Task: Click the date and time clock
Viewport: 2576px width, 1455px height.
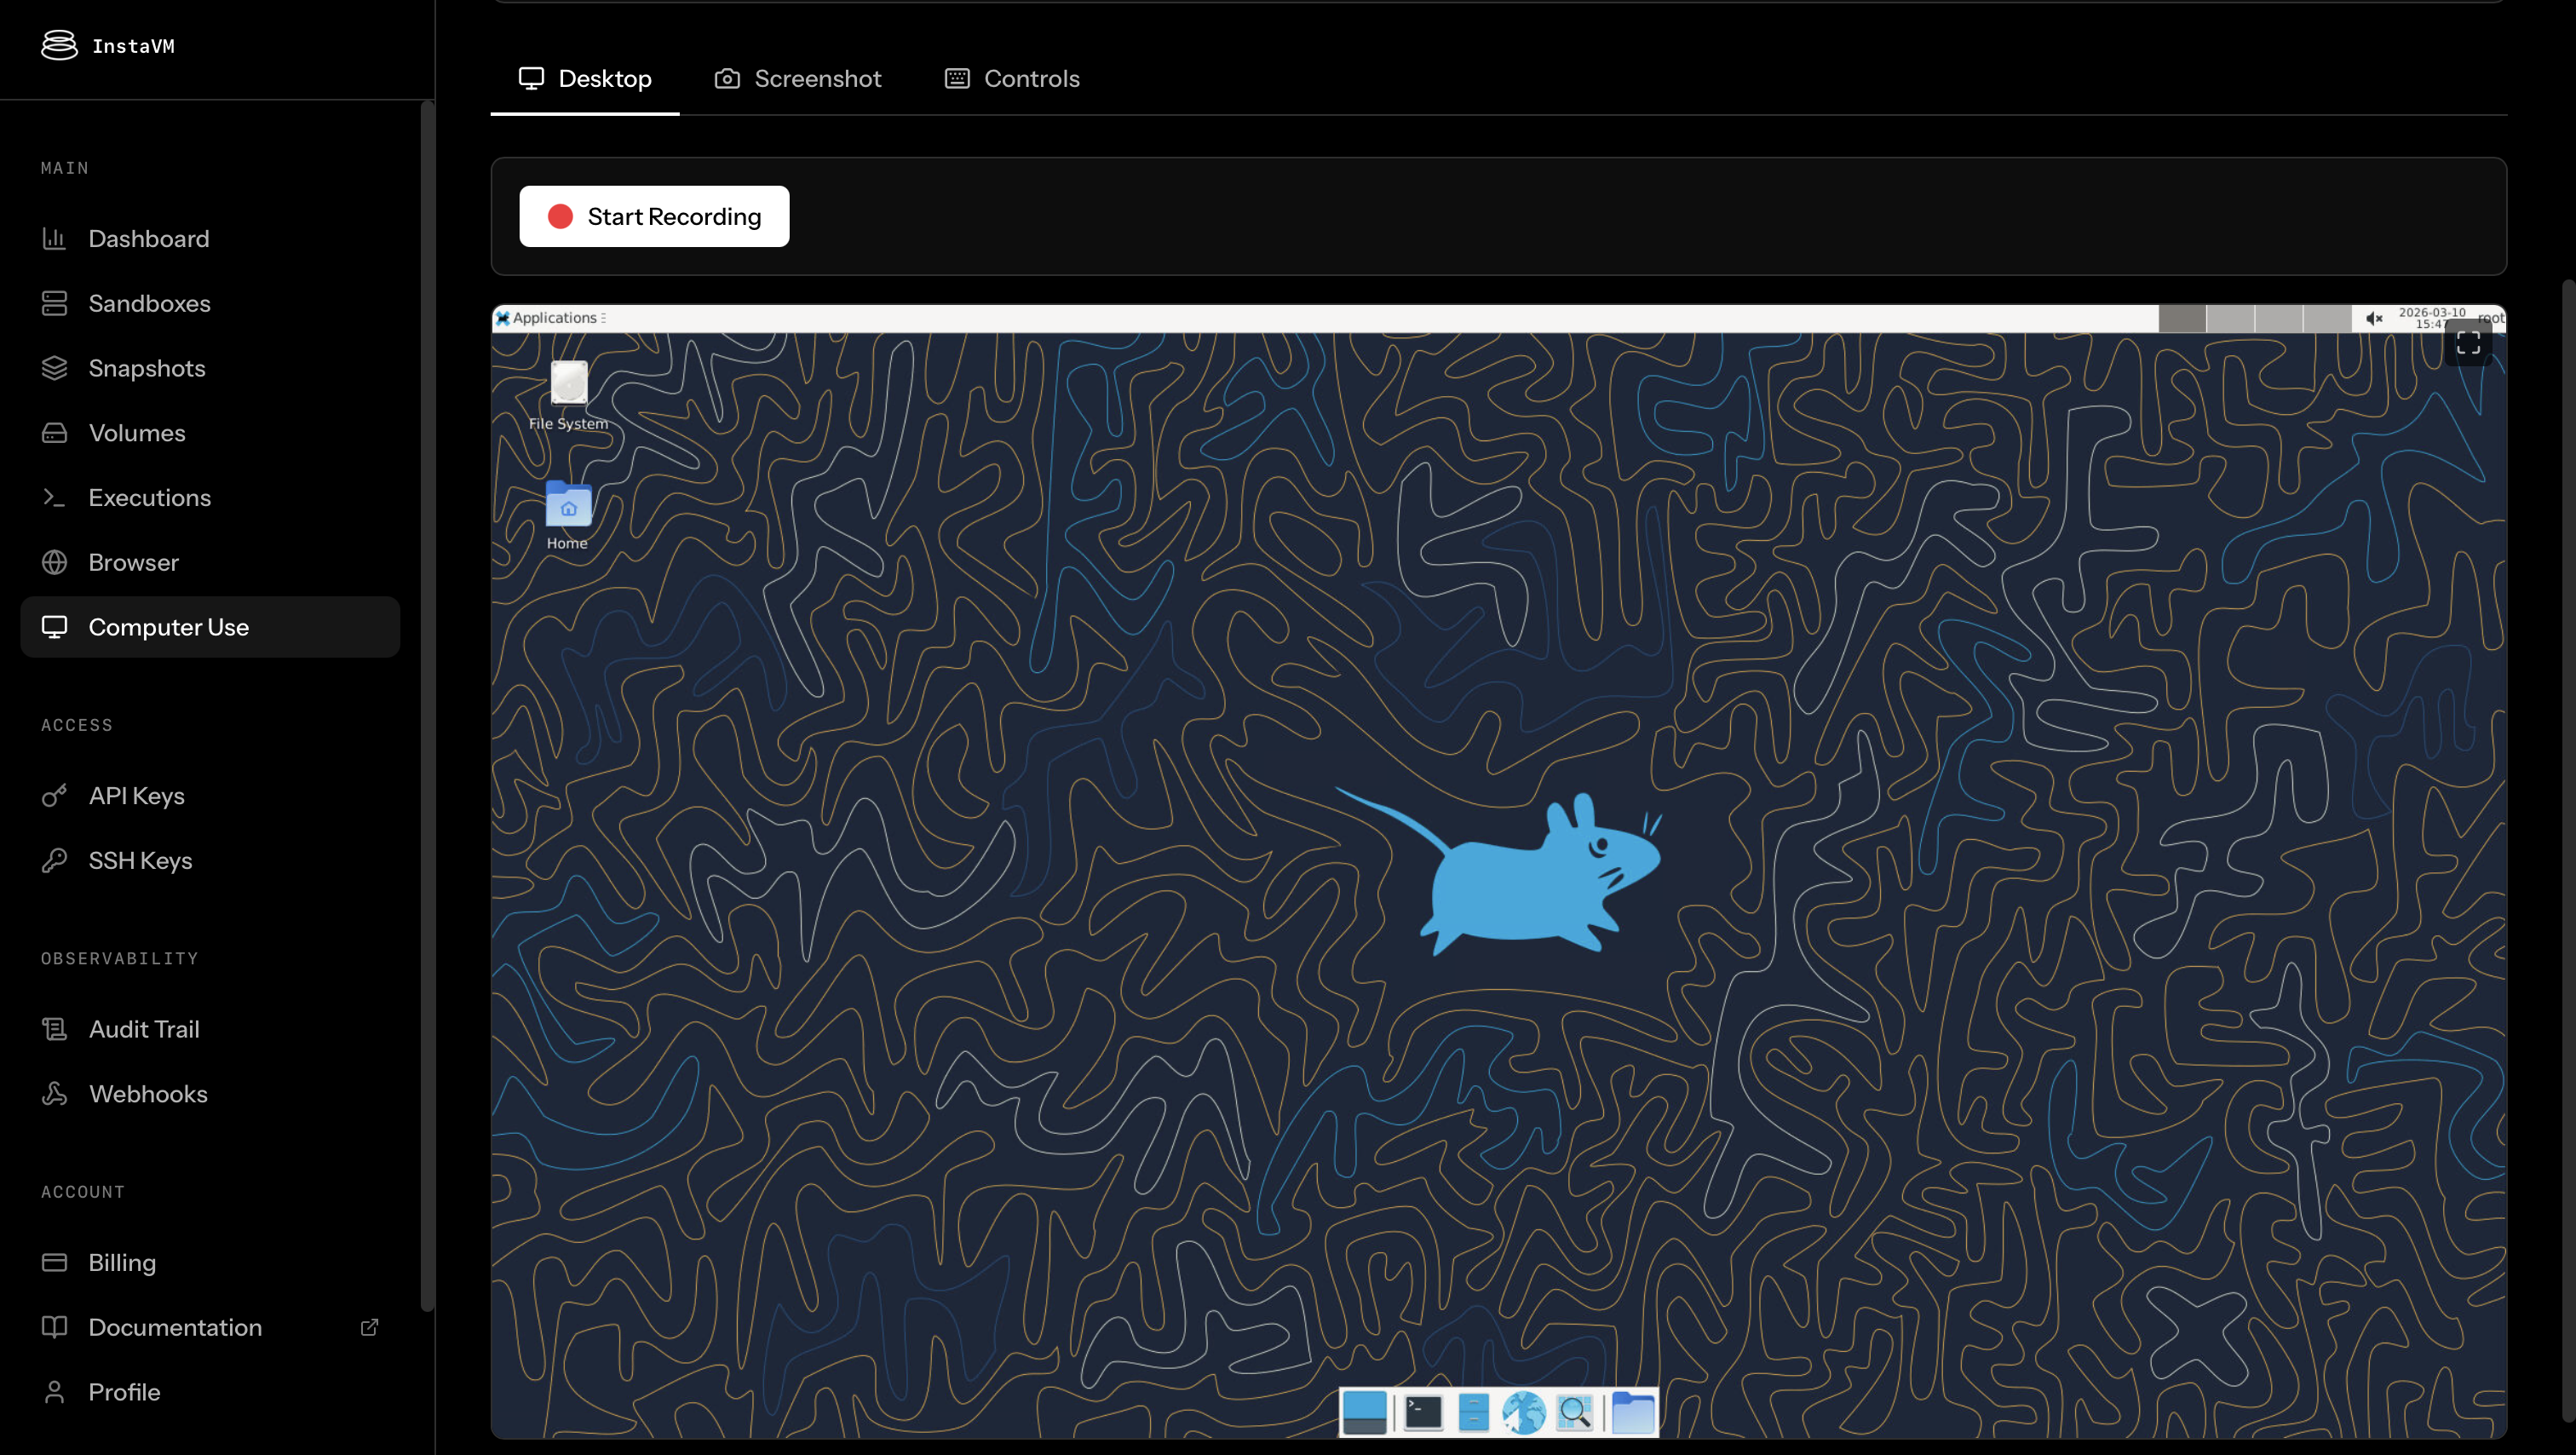Action: pos(2432,318)
